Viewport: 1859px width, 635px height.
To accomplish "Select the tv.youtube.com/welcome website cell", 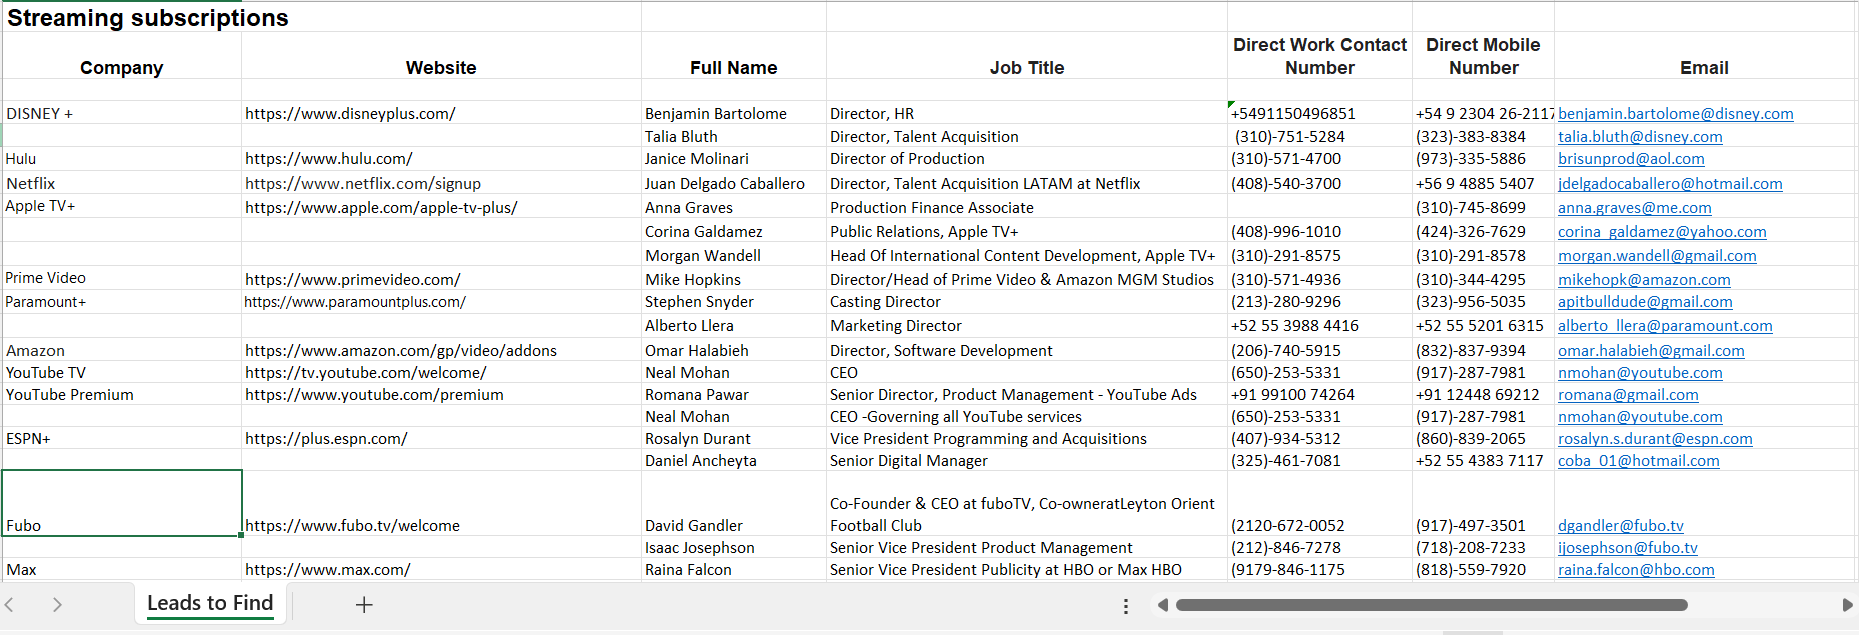I will point(441,373).
